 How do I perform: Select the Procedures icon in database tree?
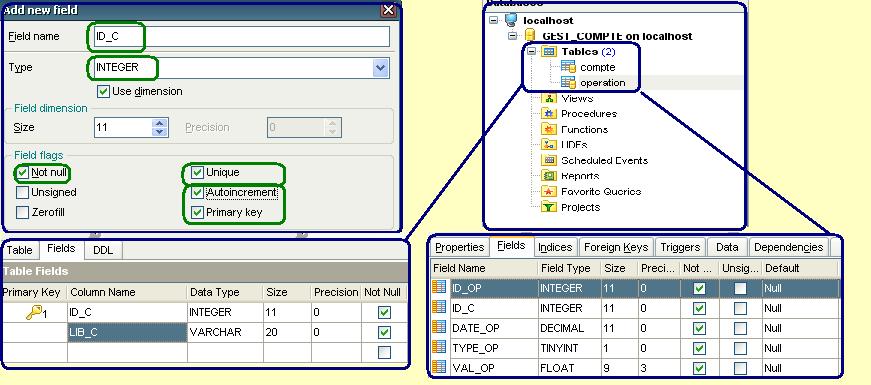pos(550,114)
